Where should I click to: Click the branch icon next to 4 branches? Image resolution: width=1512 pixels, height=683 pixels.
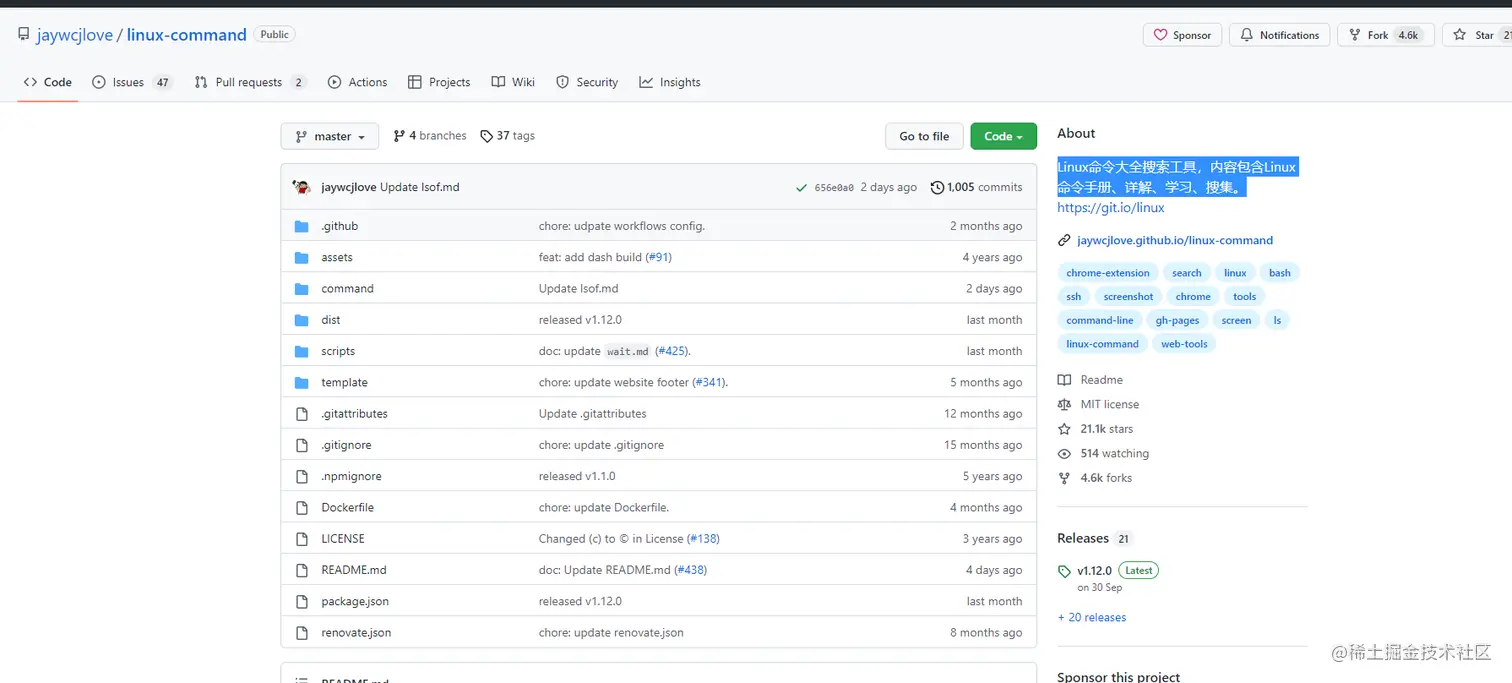399,136
